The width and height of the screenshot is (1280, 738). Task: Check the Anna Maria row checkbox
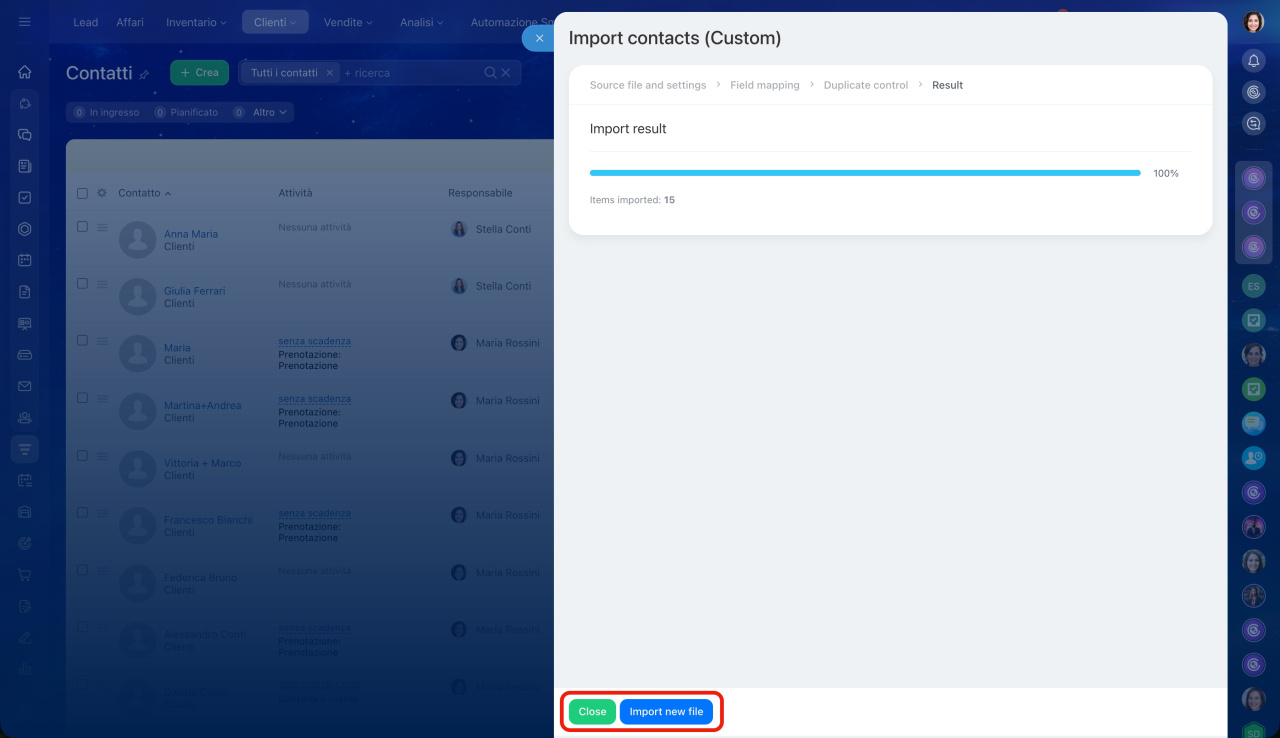pyautogui.click(x=82, y=227)
